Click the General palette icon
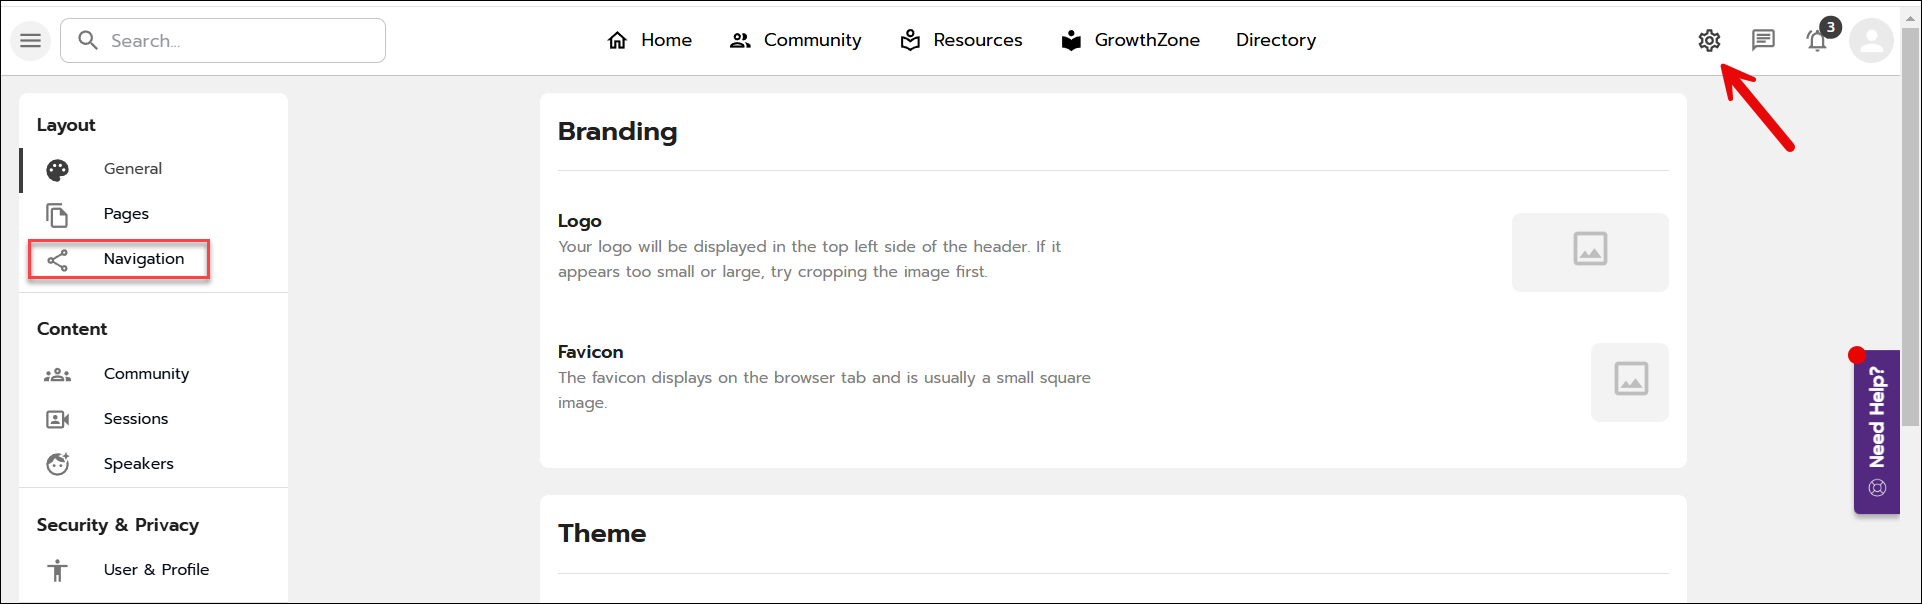The width and height of the screenshot is (1922, 604). coord(58,170)
